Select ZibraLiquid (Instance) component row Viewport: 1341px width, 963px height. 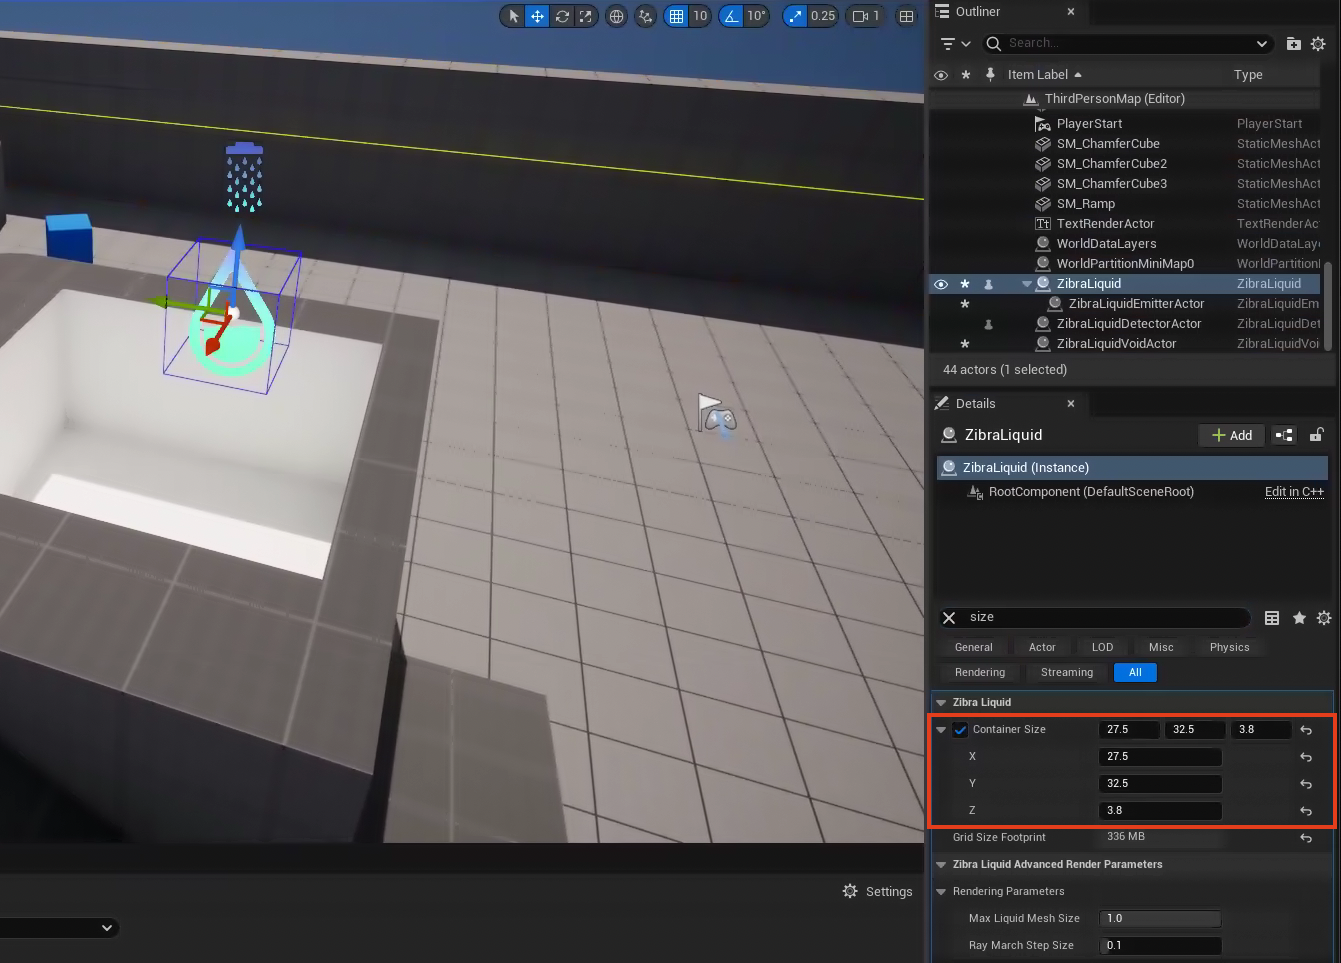tap(1132, 468)
